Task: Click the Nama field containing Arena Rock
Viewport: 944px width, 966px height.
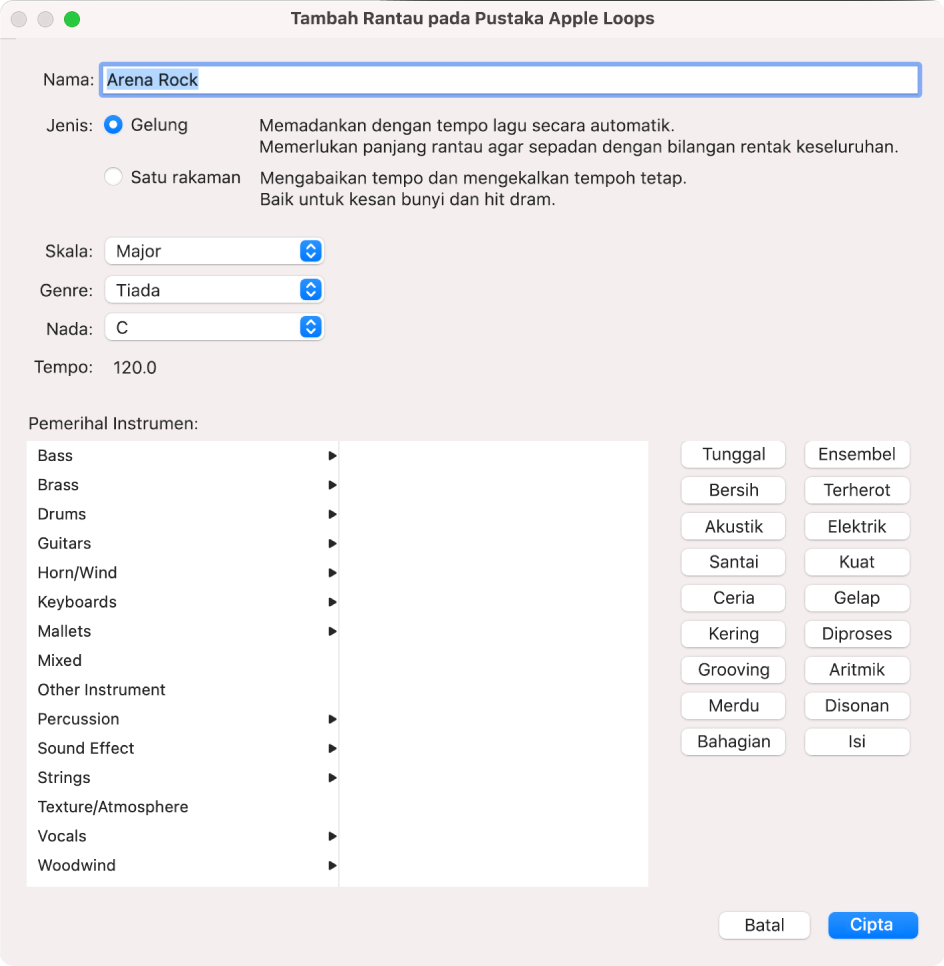Action: click(x=509, y=80)
